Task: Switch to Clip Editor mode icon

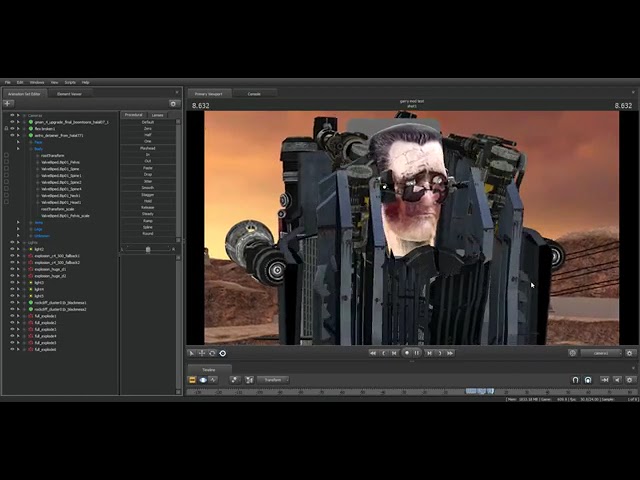Action: (192, 380)
